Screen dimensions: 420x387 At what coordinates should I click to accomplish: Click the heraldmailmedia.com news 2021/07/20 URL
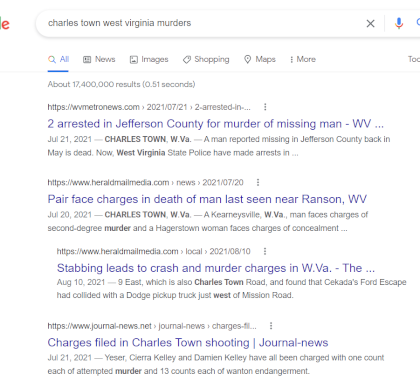click(x=145, y=182)
